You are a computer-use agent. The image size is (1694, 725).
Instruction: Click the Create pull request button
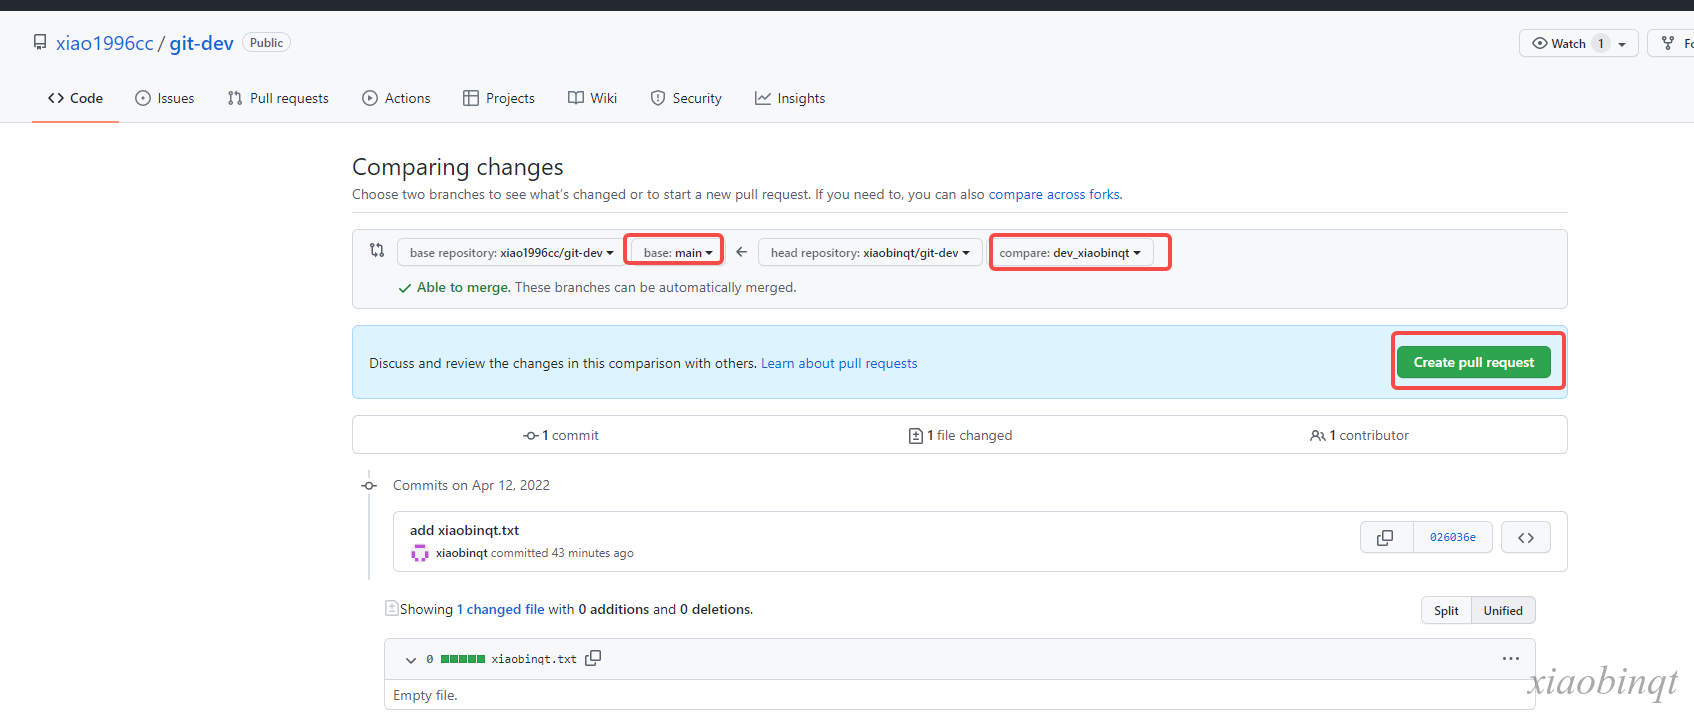tap(1474, 362)
